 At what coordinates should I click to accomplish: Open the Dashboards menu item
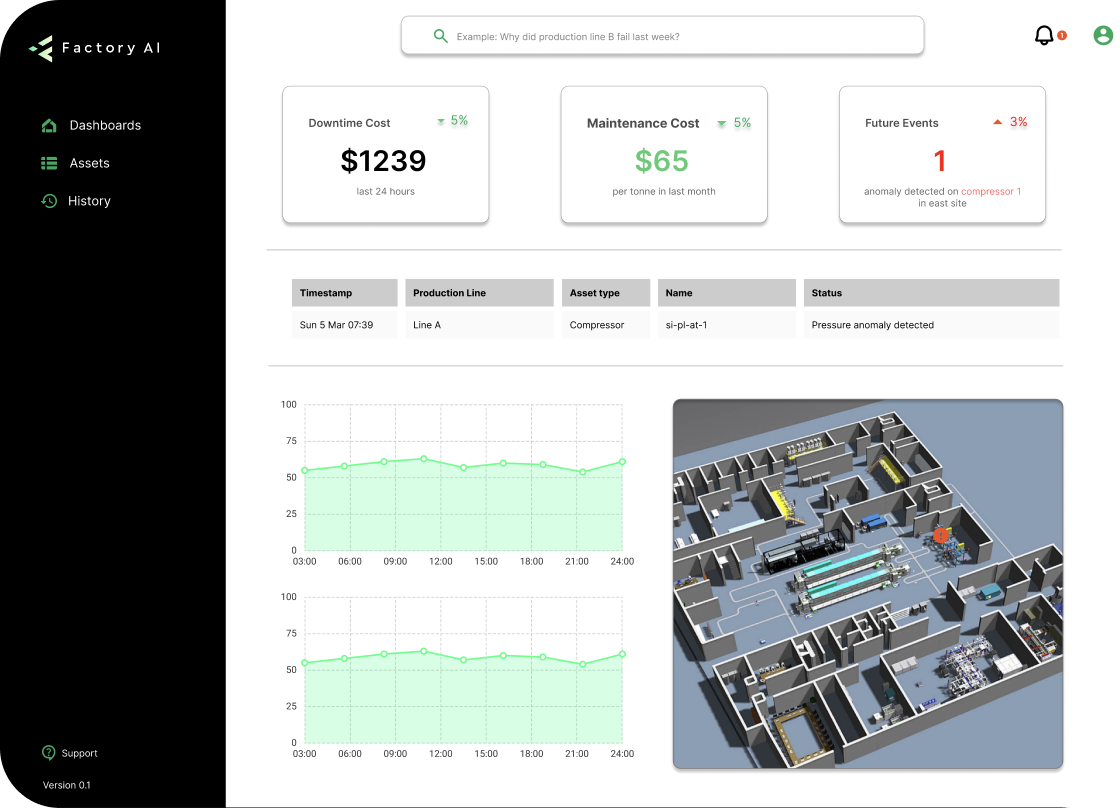point(105,125)
